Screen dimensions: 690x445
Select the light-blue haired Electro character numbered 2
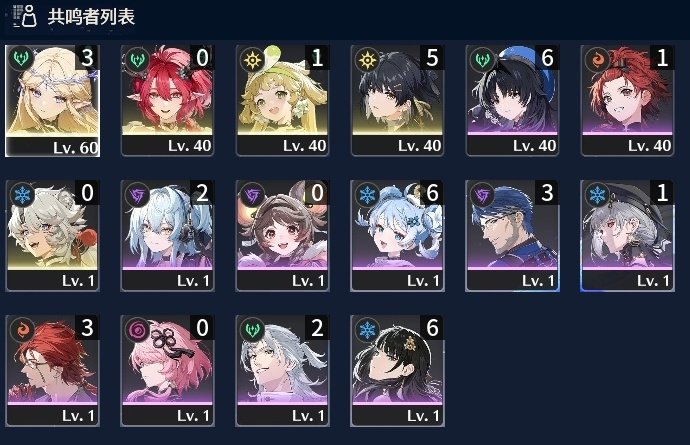pyautogui.click(x=168, y=236)
